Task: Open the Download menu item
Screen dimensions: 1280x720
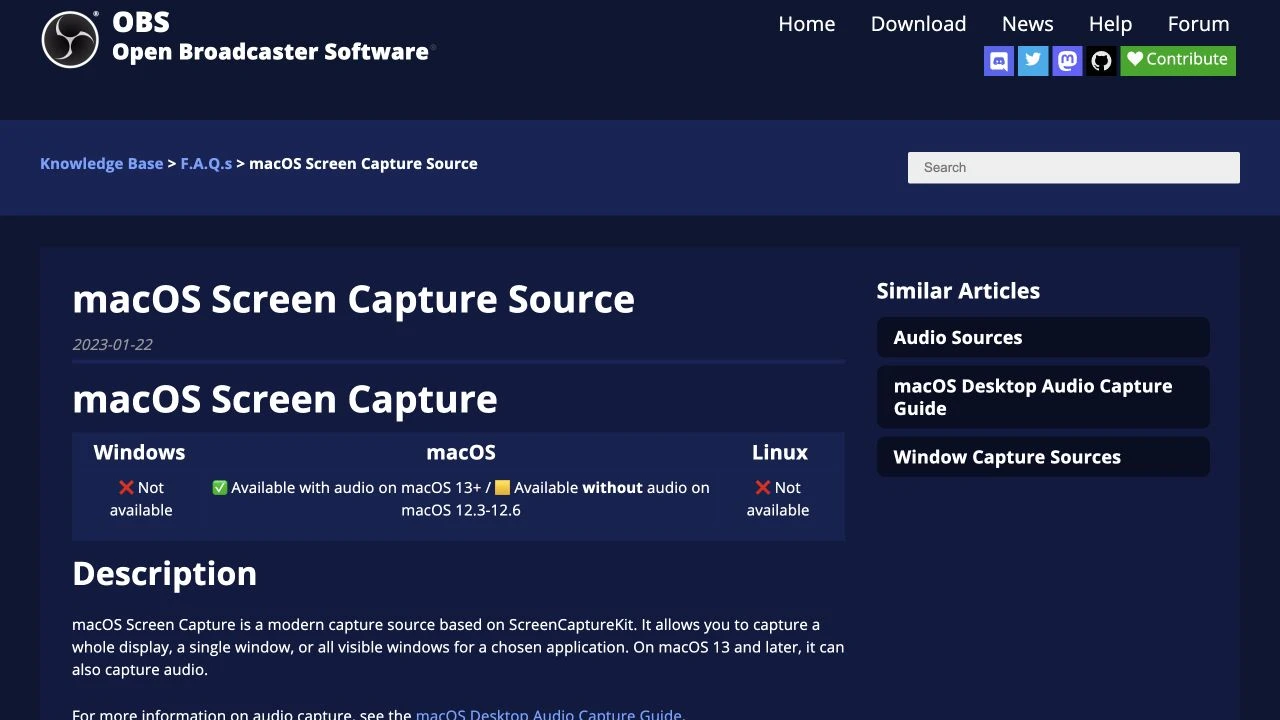Action: click(x=918, y=24)
